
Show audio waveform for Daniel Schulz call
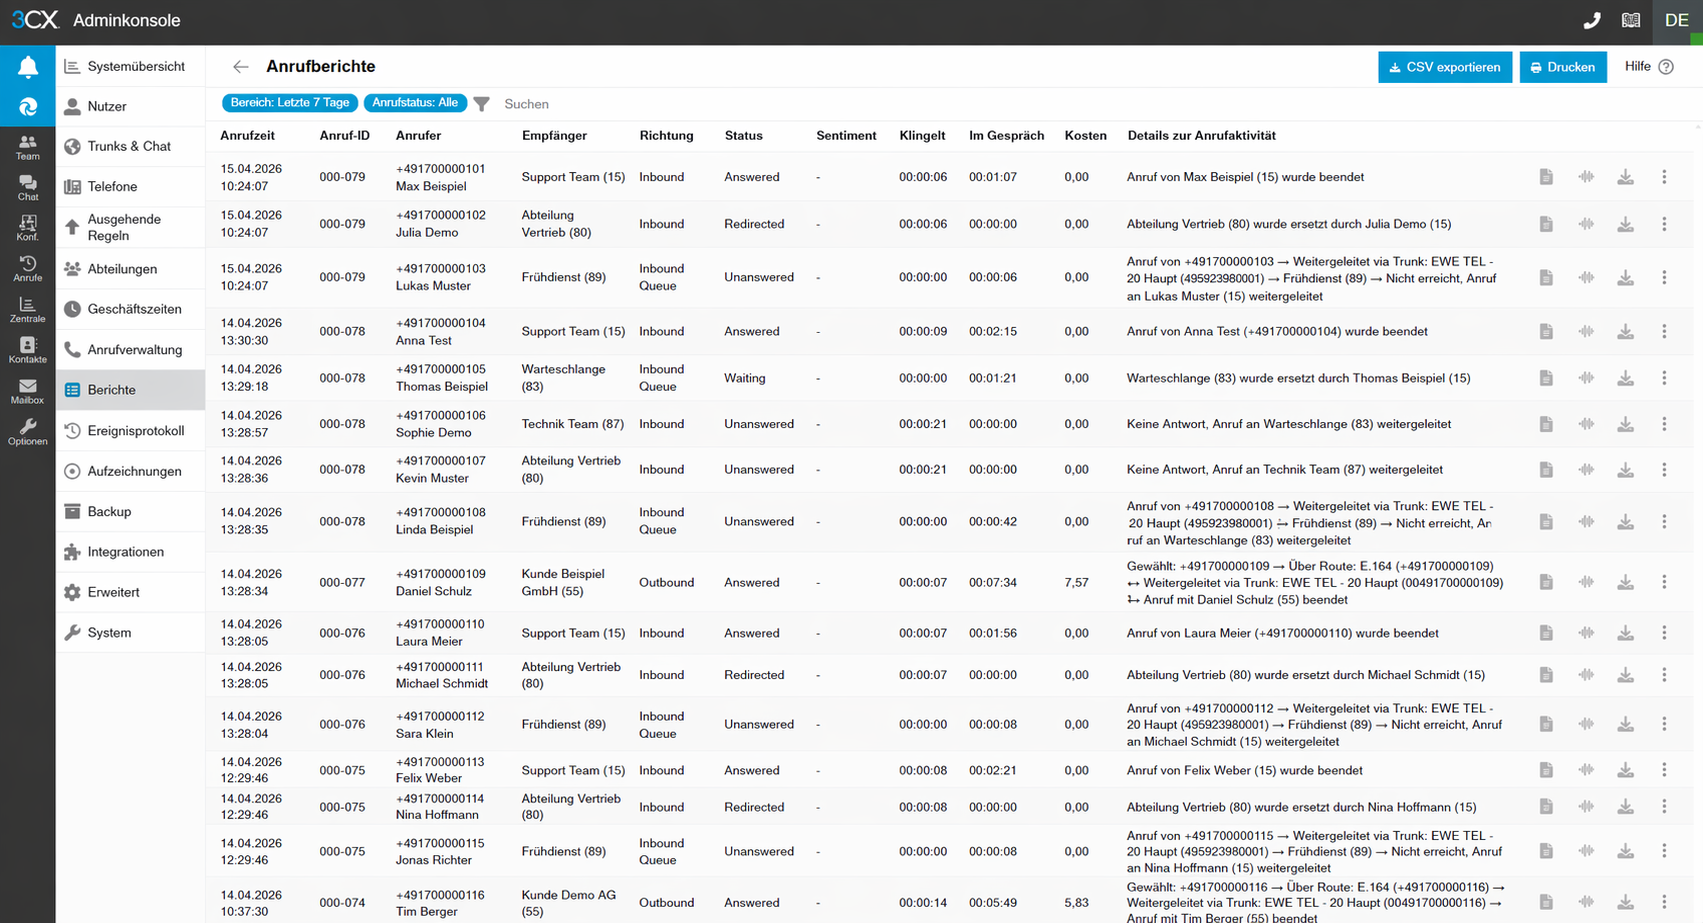tap(1586, 582)
